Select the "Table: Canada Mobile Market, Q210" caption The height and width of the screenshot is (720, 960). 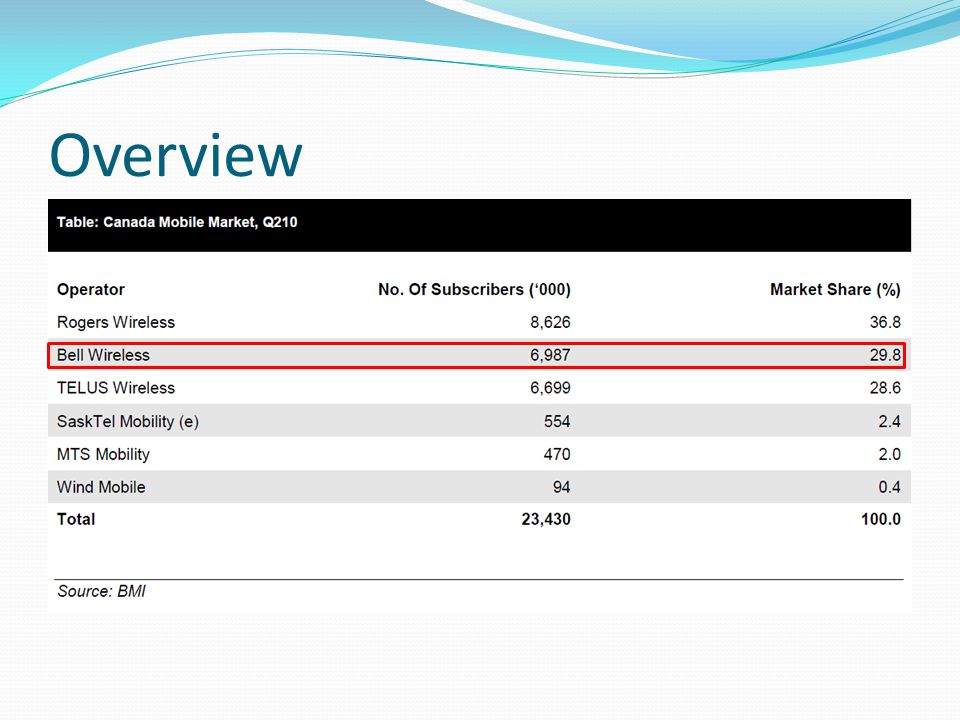click(177, 222)
